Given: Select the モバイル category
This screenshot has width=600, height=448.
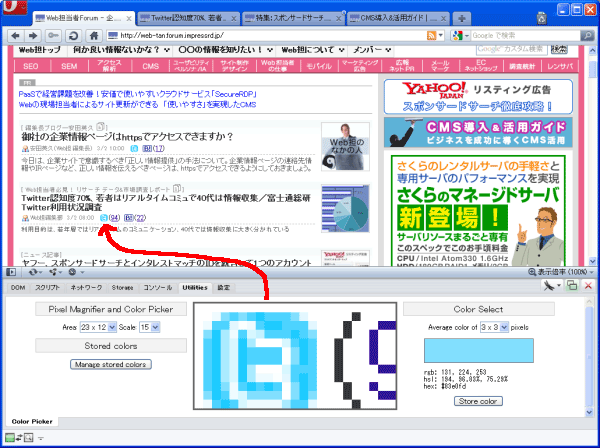Looking at the screenshot, I should pyautogui.click(x=319, y=66).
